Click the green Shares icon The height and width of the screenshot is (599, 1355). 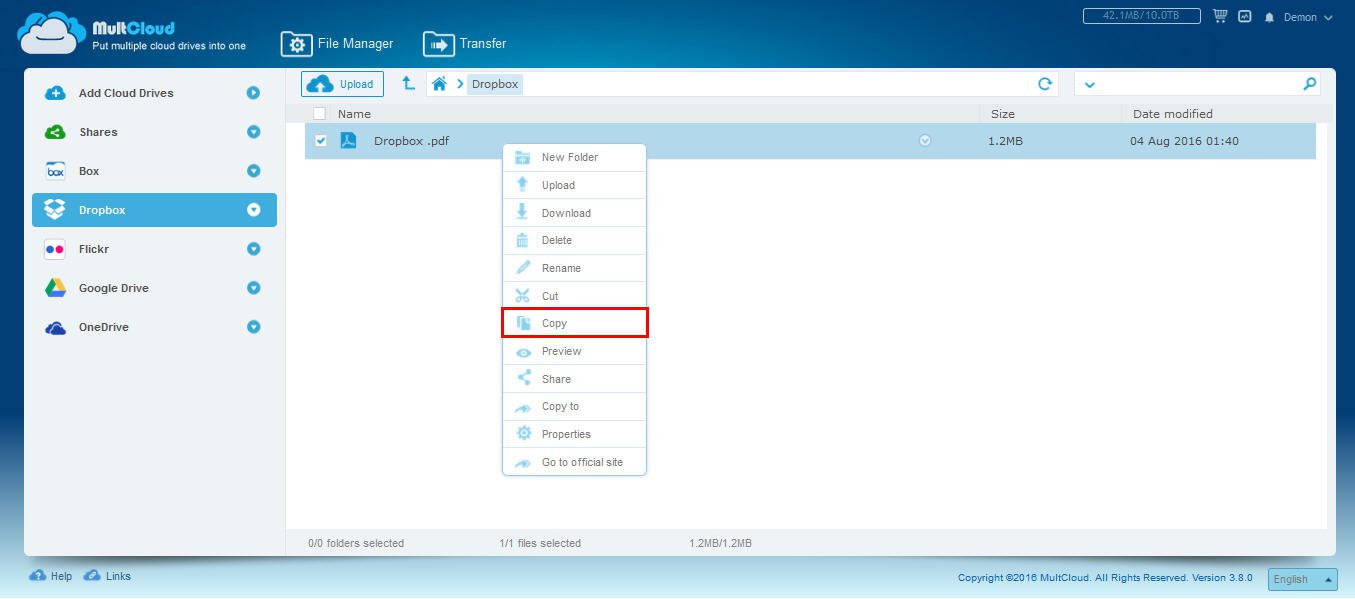(56, 132)
